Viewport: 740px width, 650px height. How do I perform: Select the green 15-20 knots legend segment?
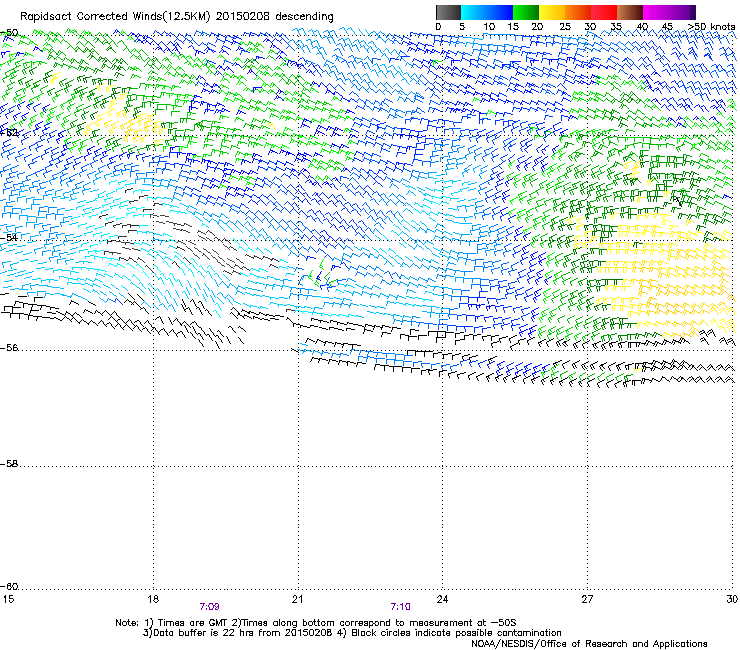526,12
